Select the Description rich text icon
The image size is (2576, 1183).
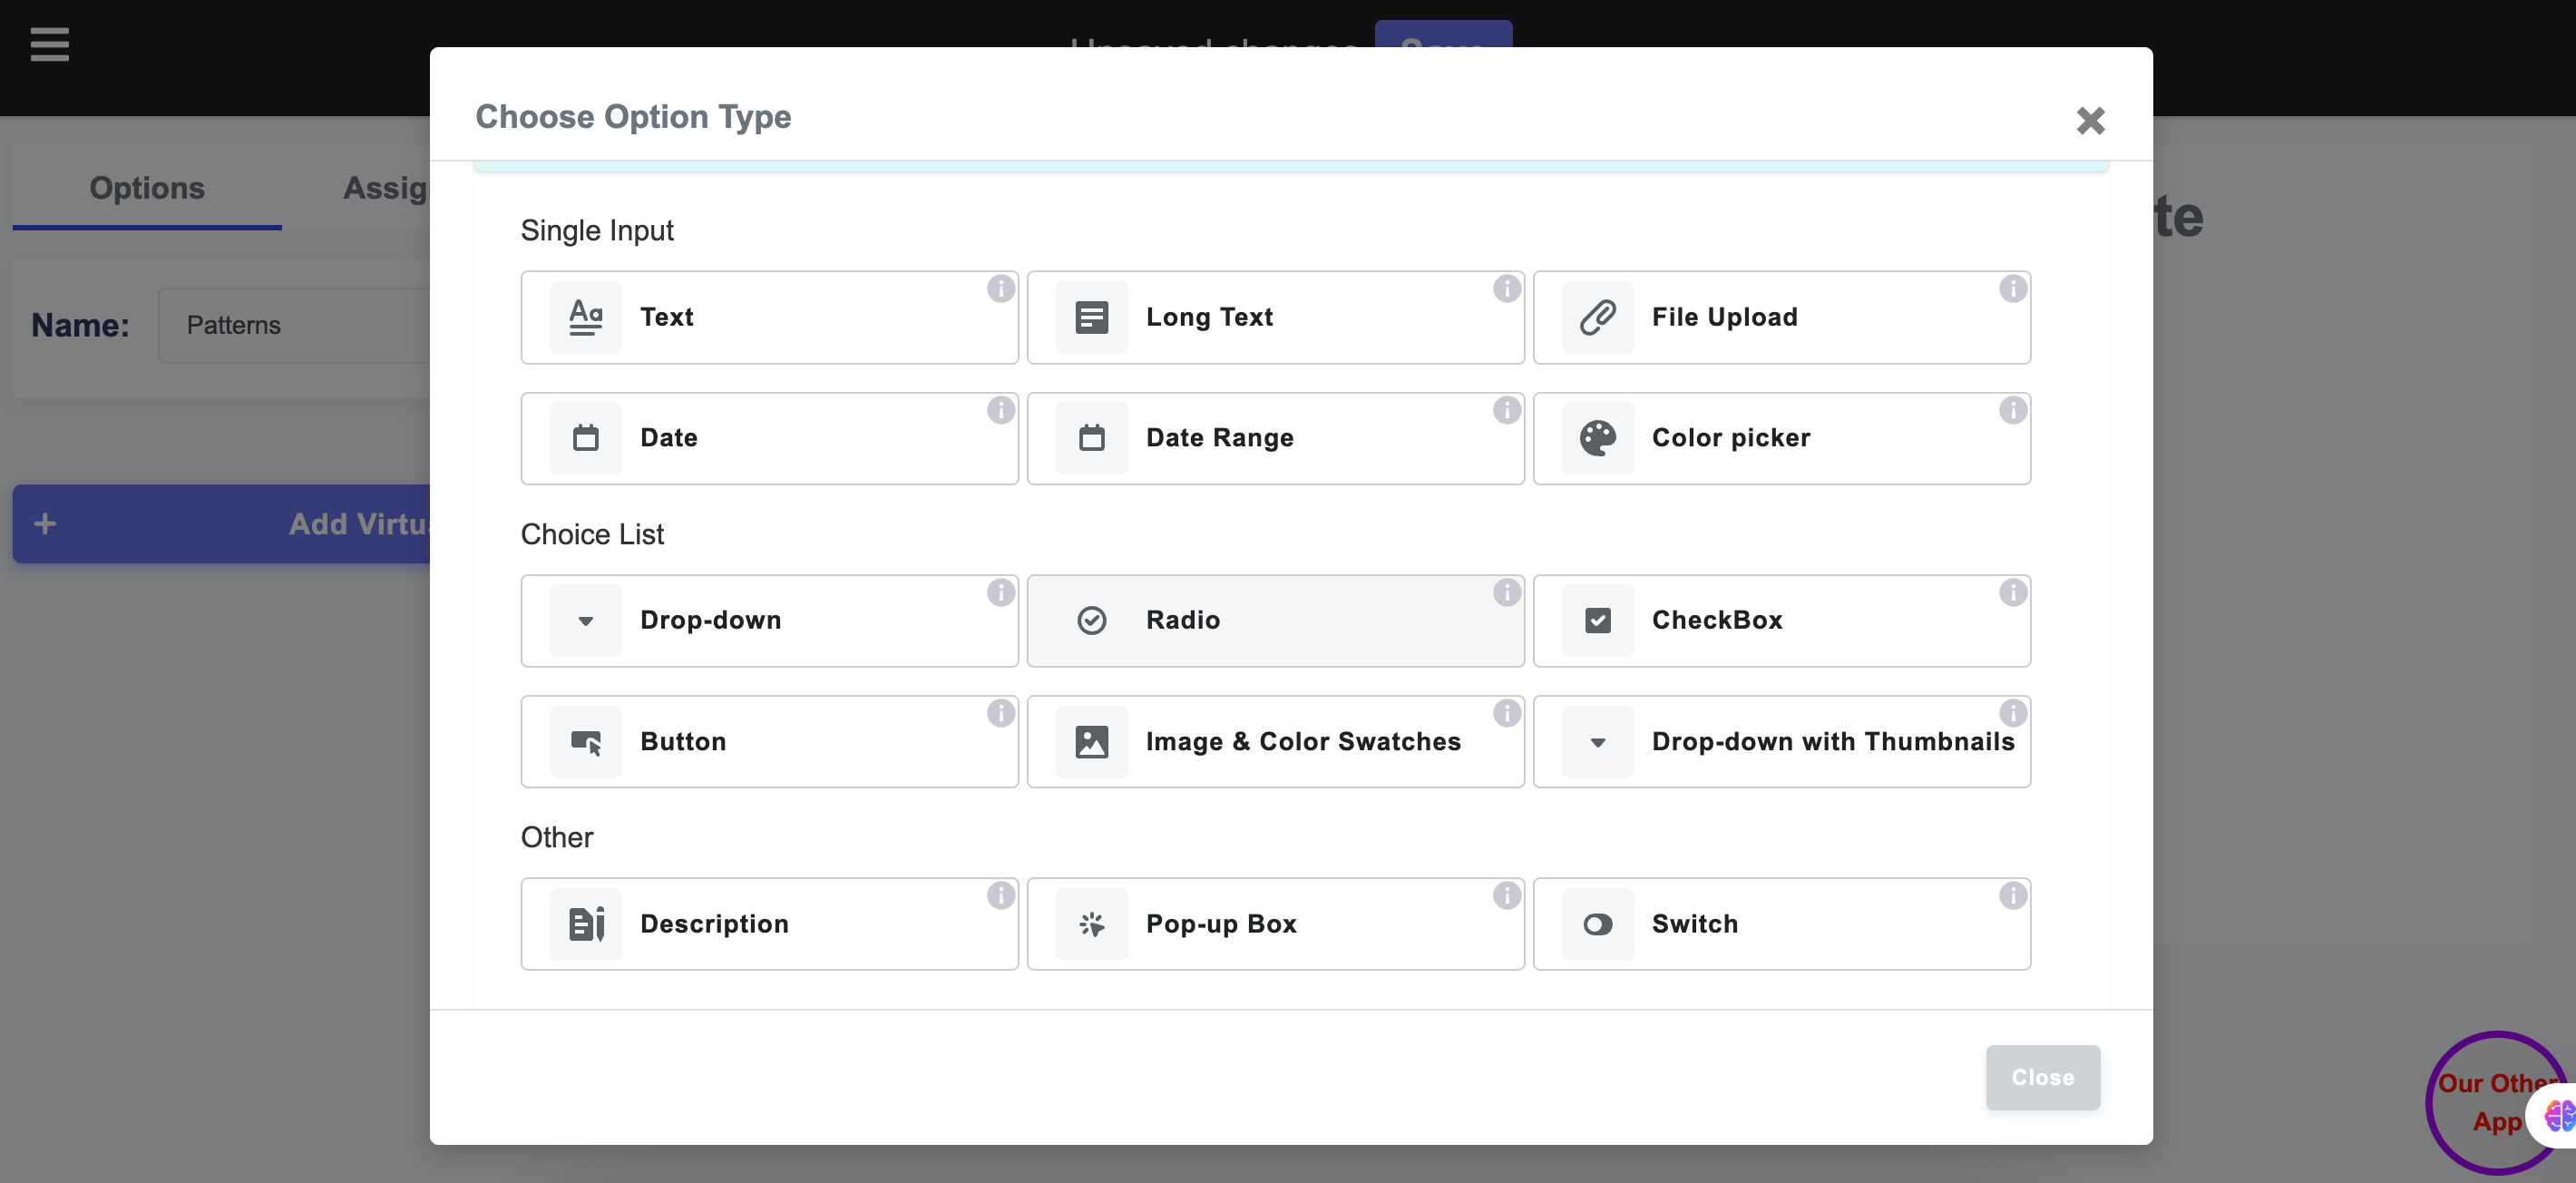(x=585, y=924)
